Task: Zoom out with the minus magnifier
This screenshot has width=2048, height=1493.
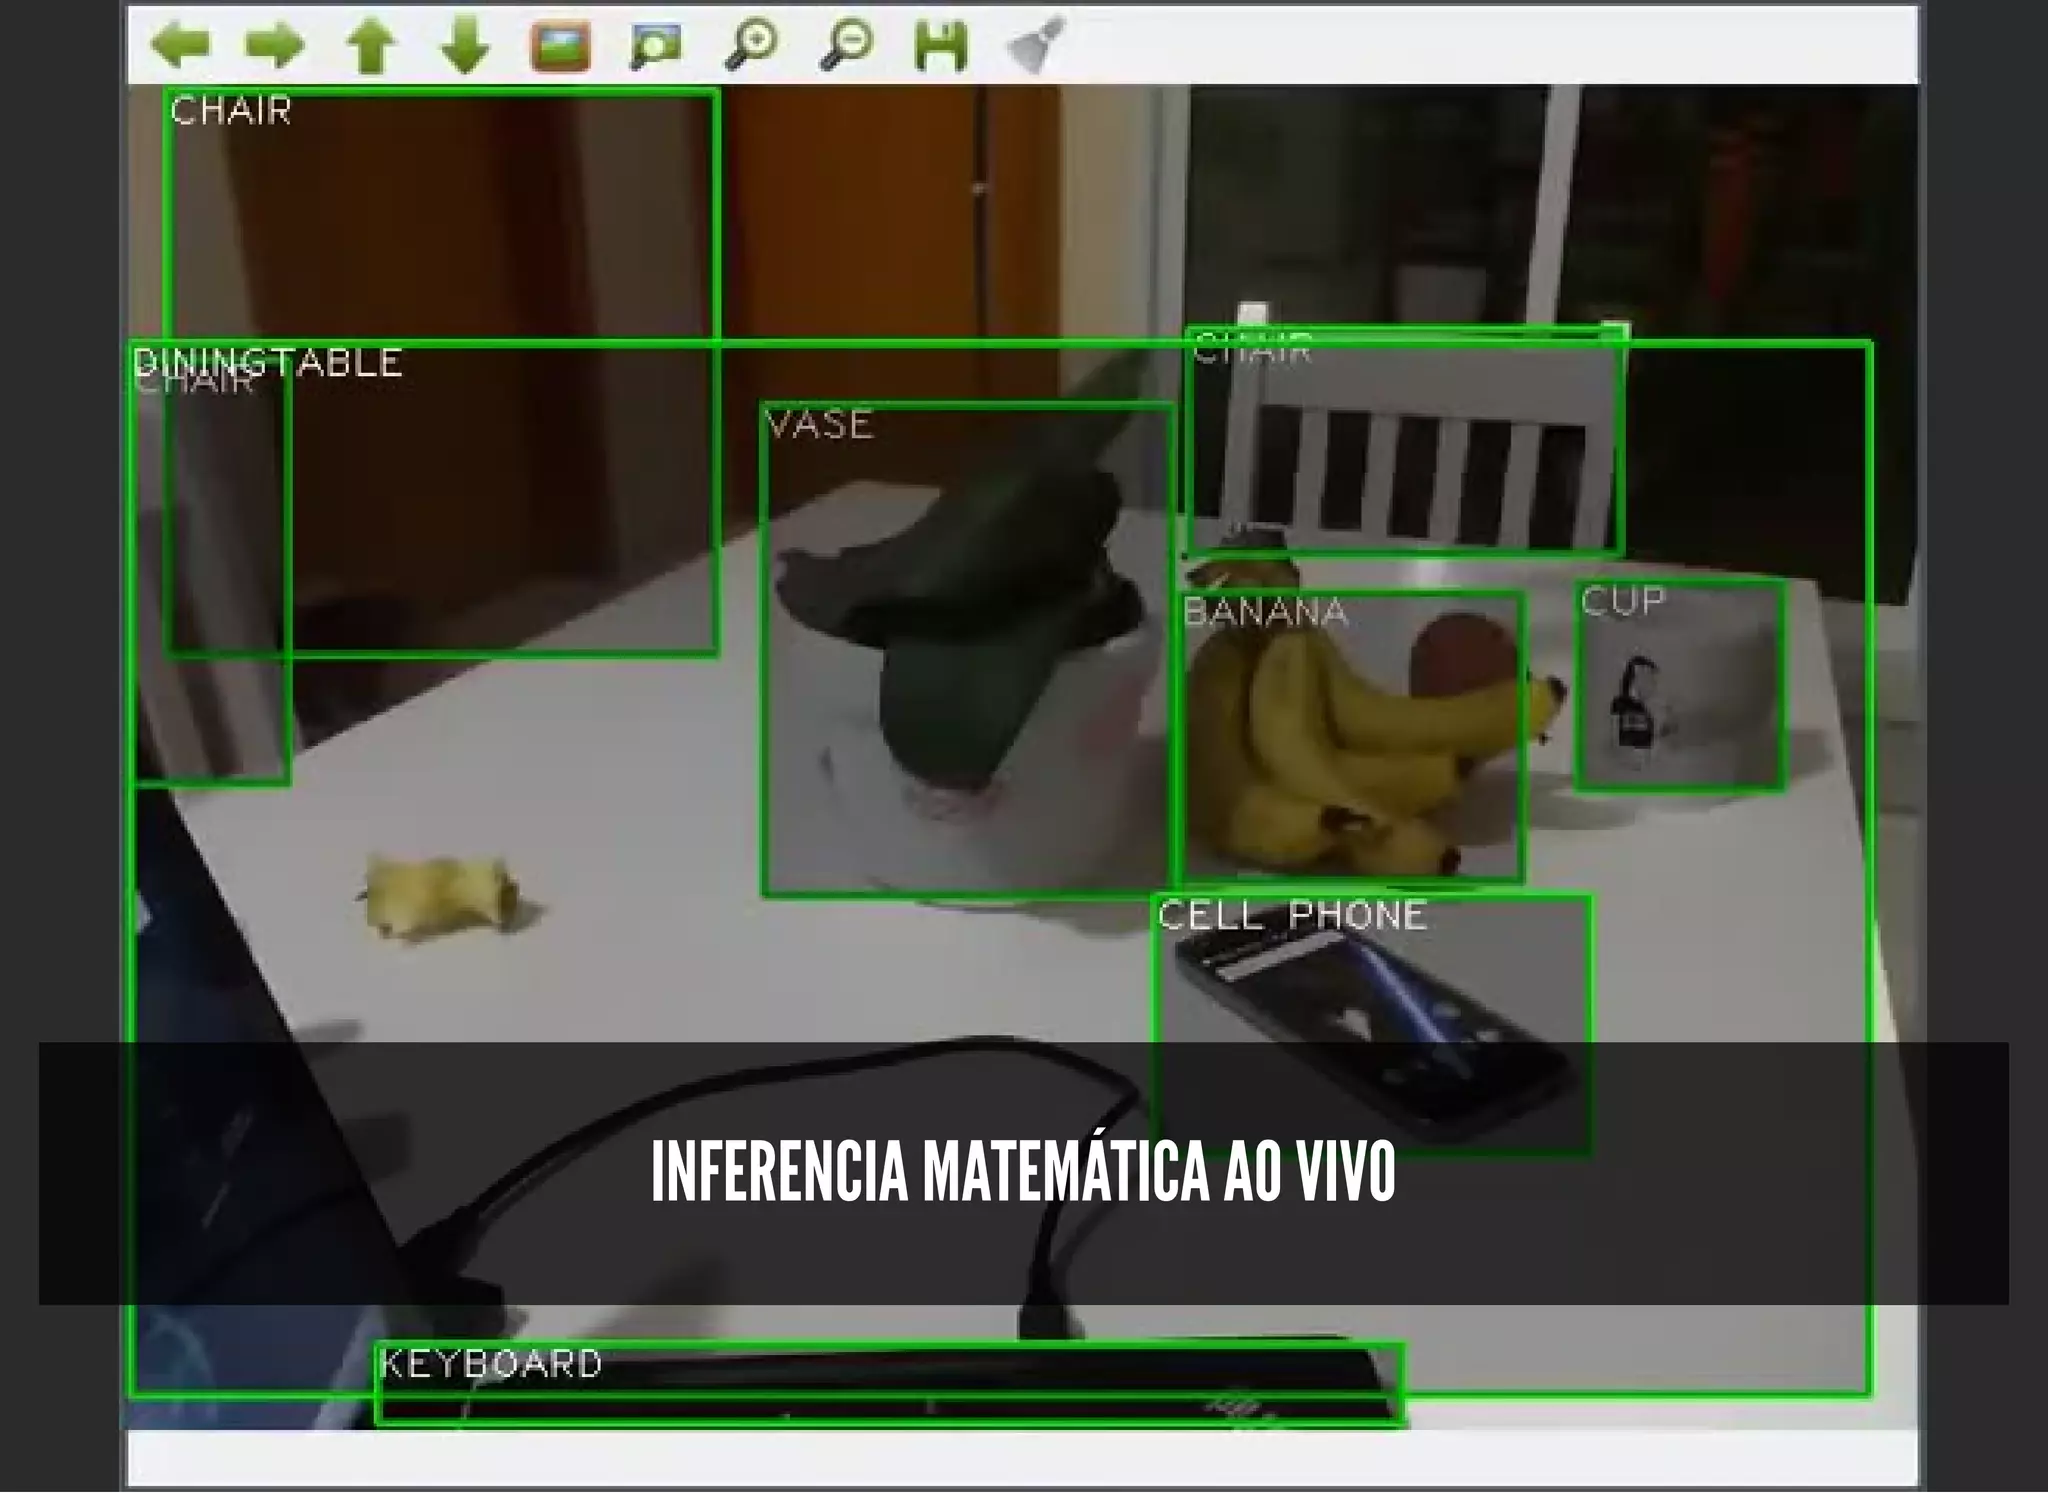Action: point(846,46)
